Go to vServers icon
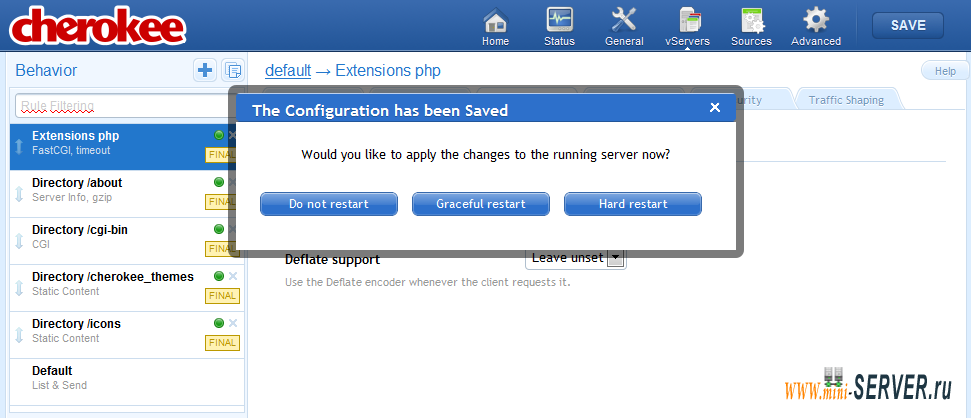971x418 pixels. pyautogui.click(x=687, y=20)
